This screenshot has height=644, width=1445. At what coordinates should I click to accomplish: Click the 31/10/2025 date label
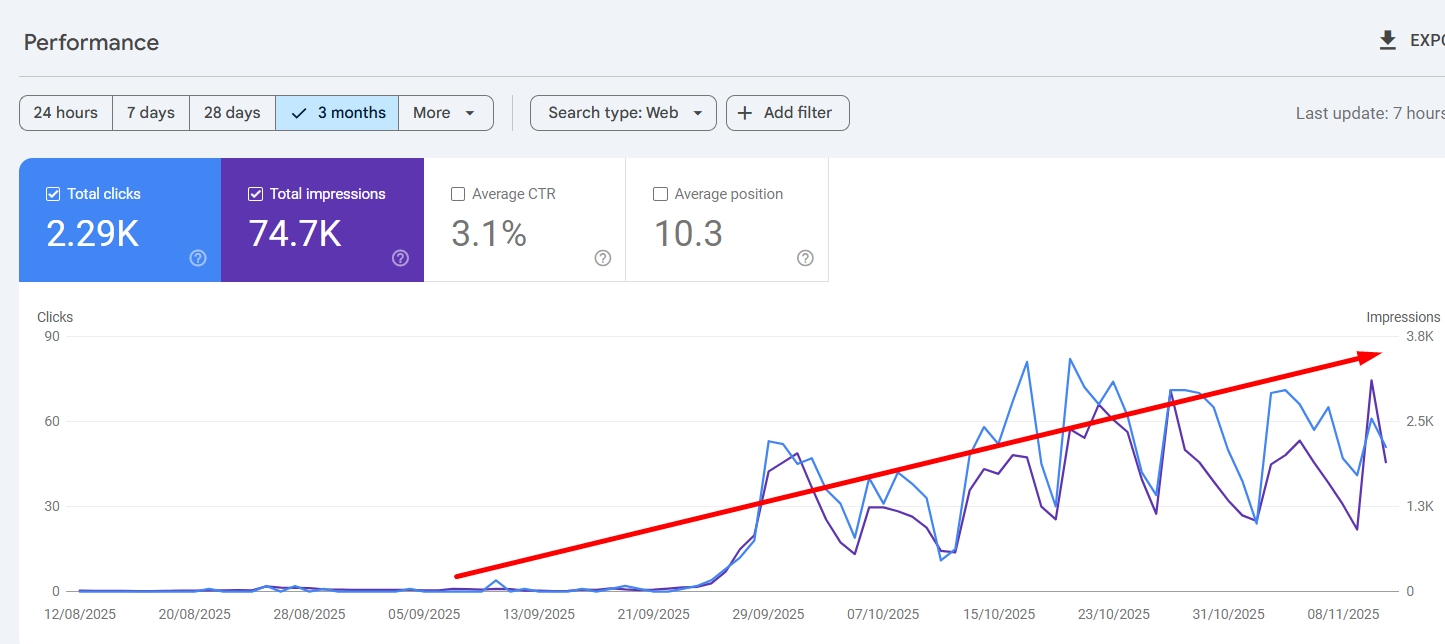tap(1228, 614)
